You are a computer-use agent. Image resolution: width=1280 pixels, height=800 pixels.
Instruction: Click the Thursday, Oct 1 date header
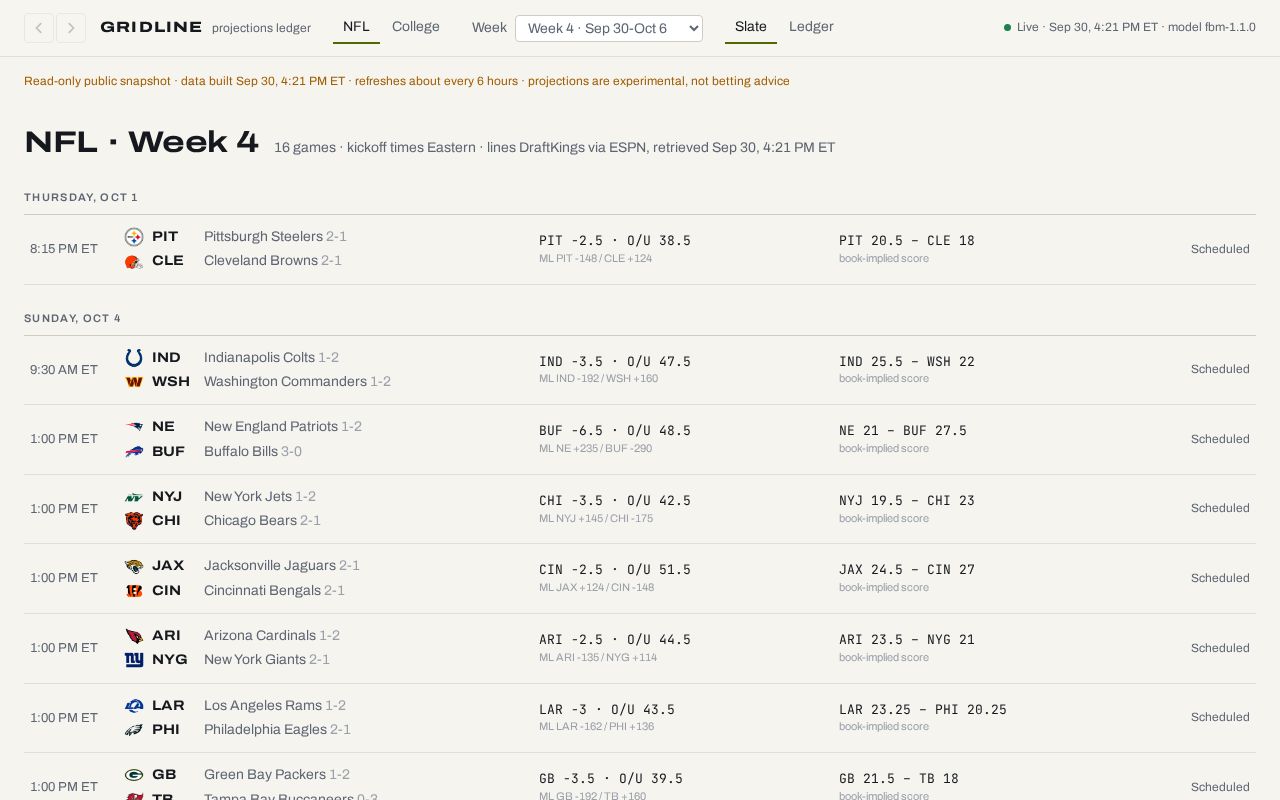coord(81,197)
